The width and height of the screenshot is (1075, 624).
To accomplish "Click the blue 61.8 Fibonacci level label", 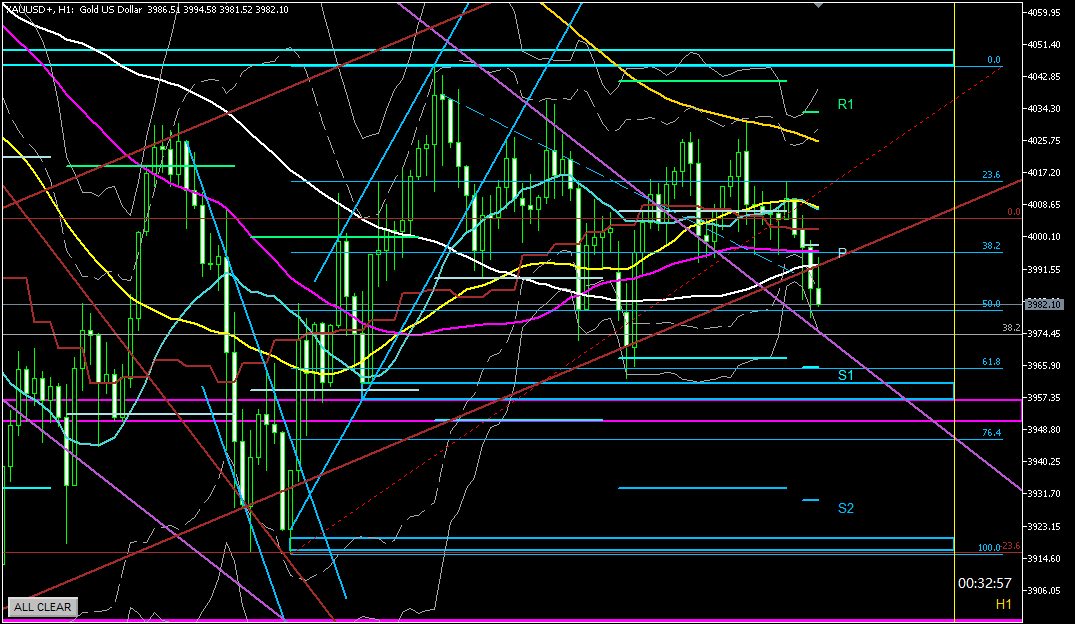I will [x=990, y=362].
